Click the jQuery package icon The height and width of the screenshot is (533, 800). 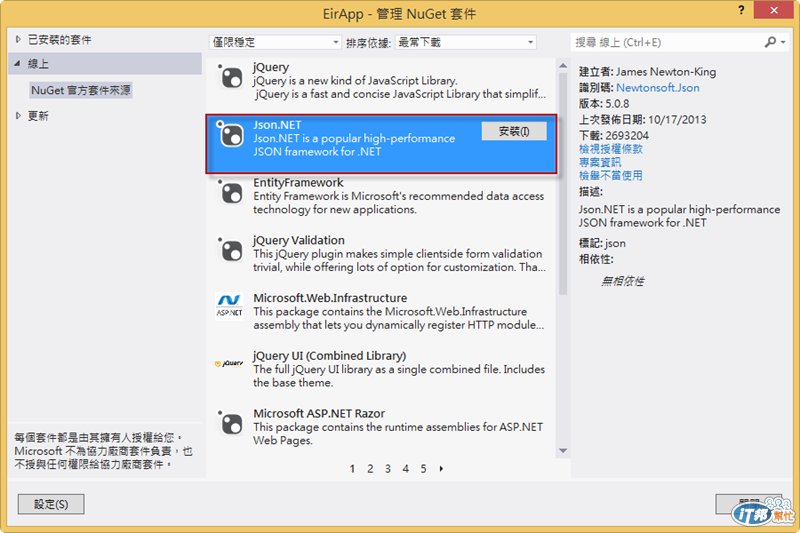[x=230, y=77]
